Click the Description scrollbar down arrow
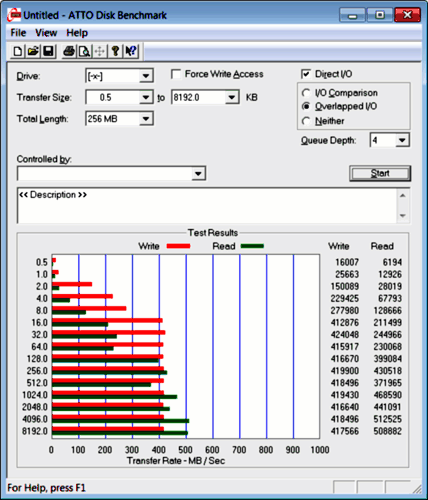The height and width of the screenshot is (500, 428). pos(403,215)
